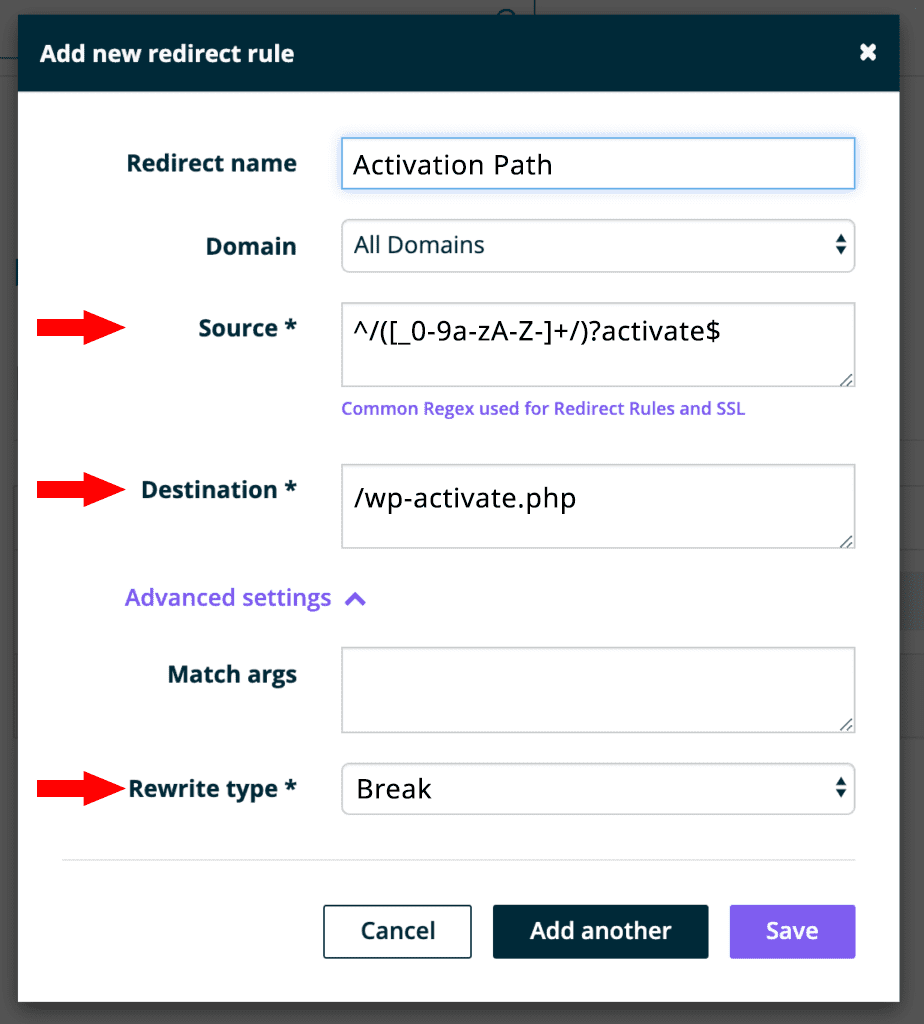
Task: Click the Add another button
Action: tap(600, 931)
